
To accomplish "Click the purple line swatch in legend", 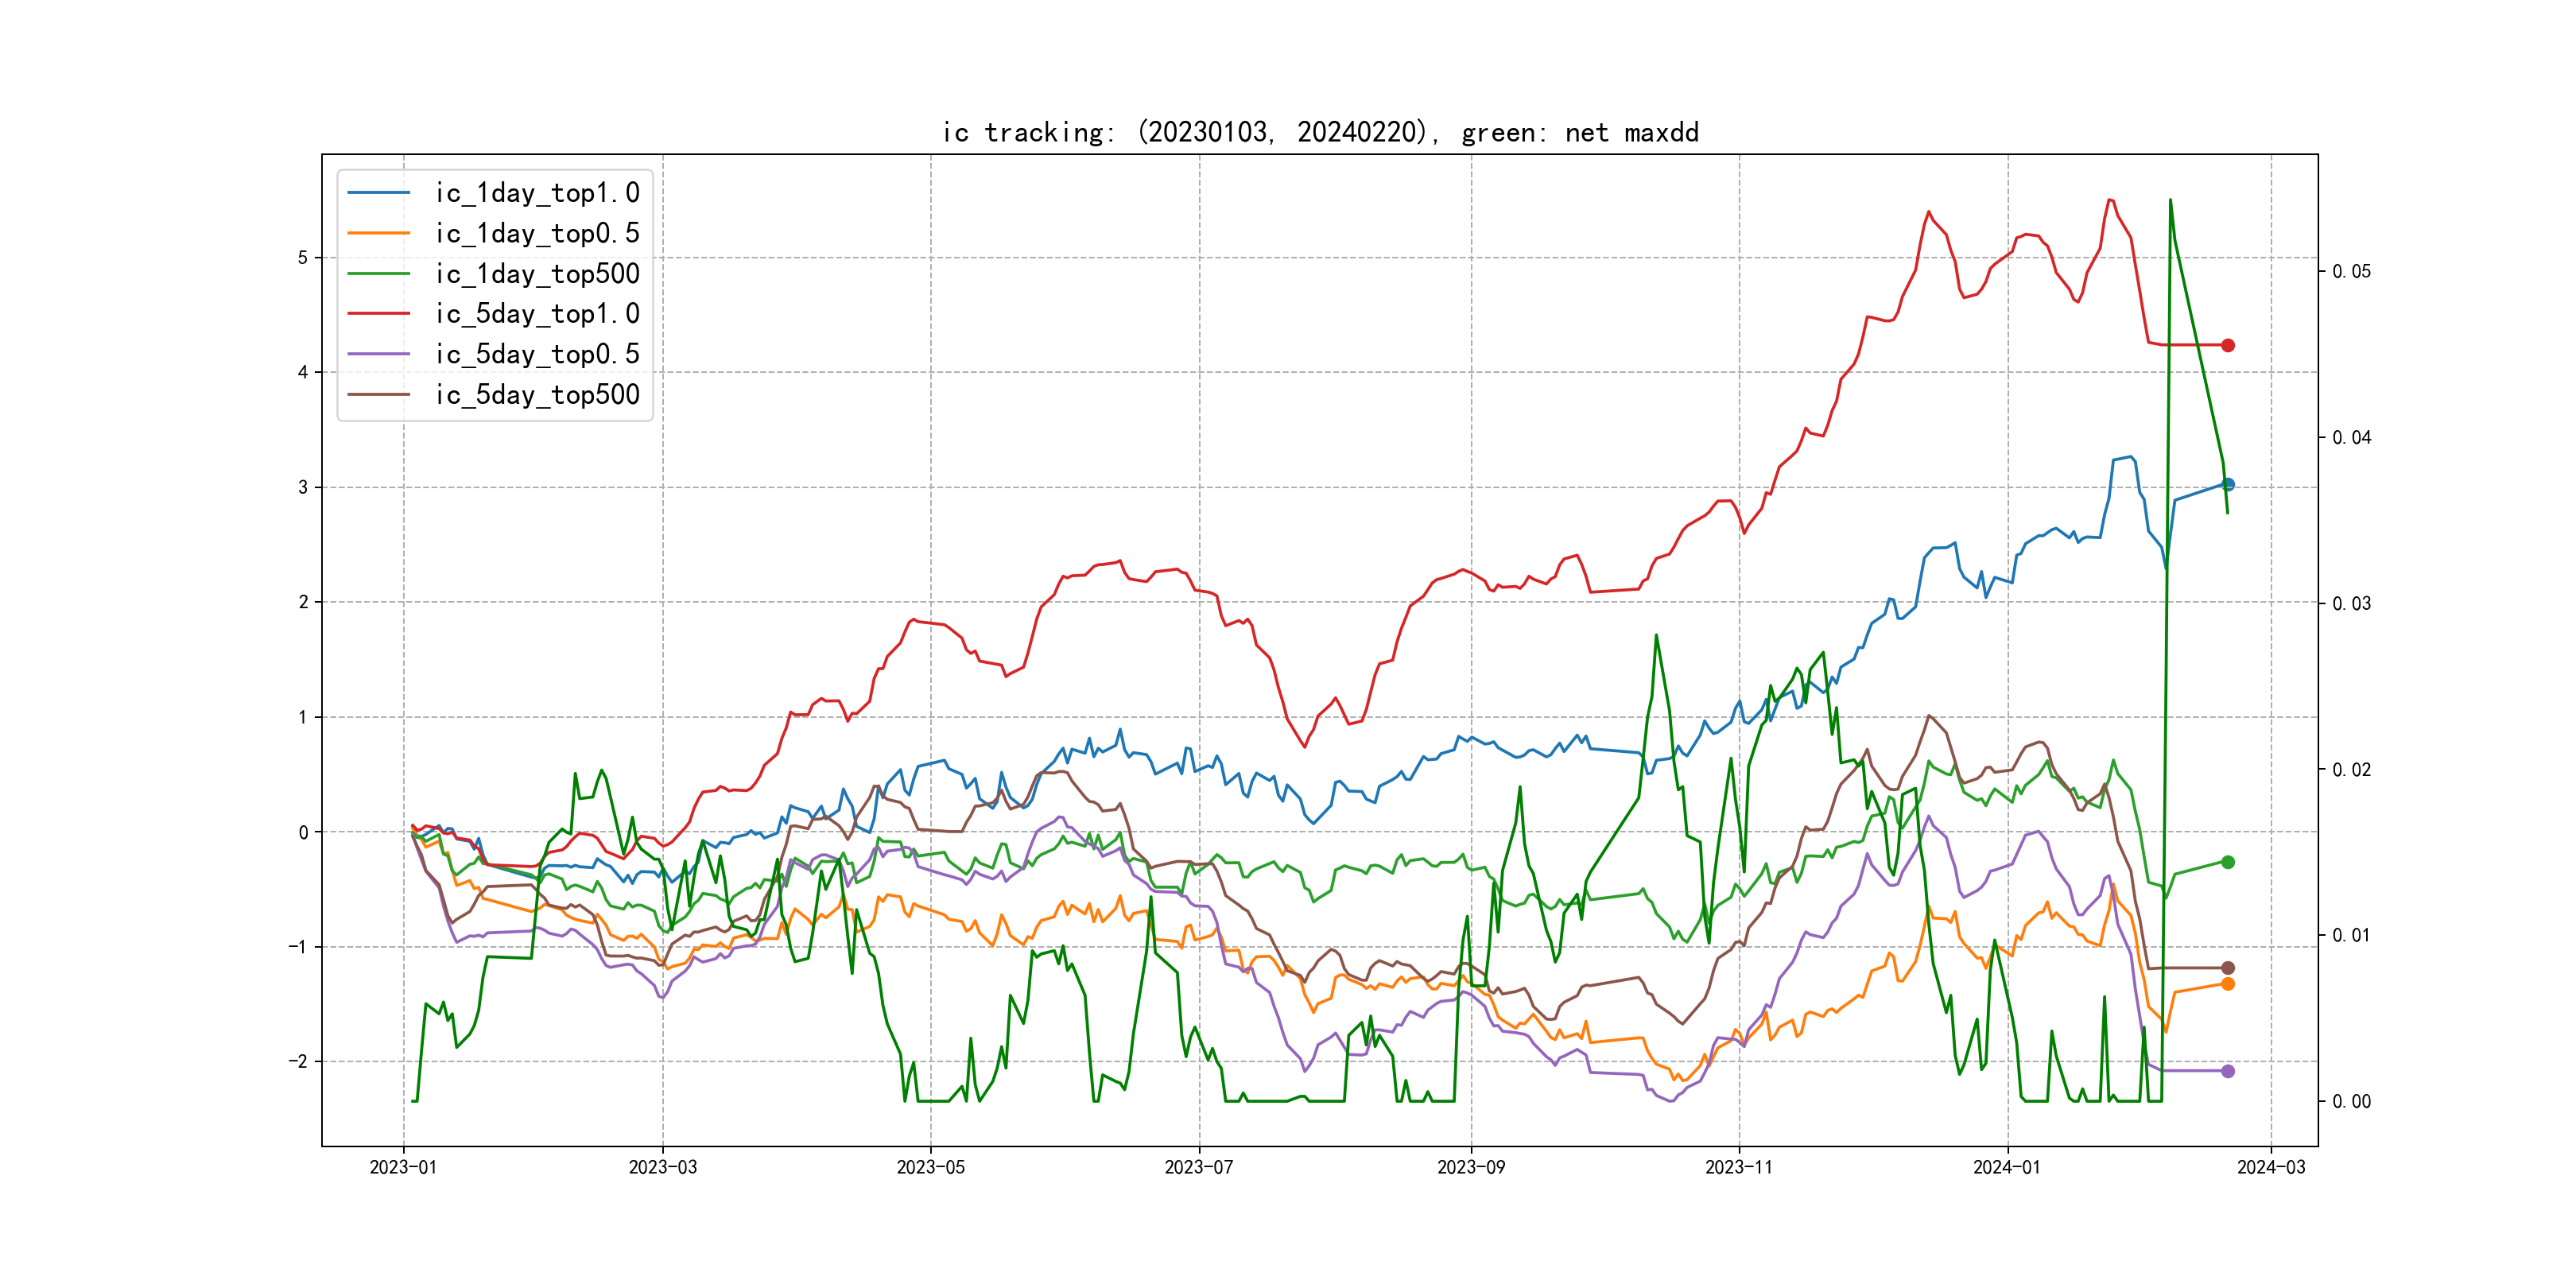I will tap(379, 354).
